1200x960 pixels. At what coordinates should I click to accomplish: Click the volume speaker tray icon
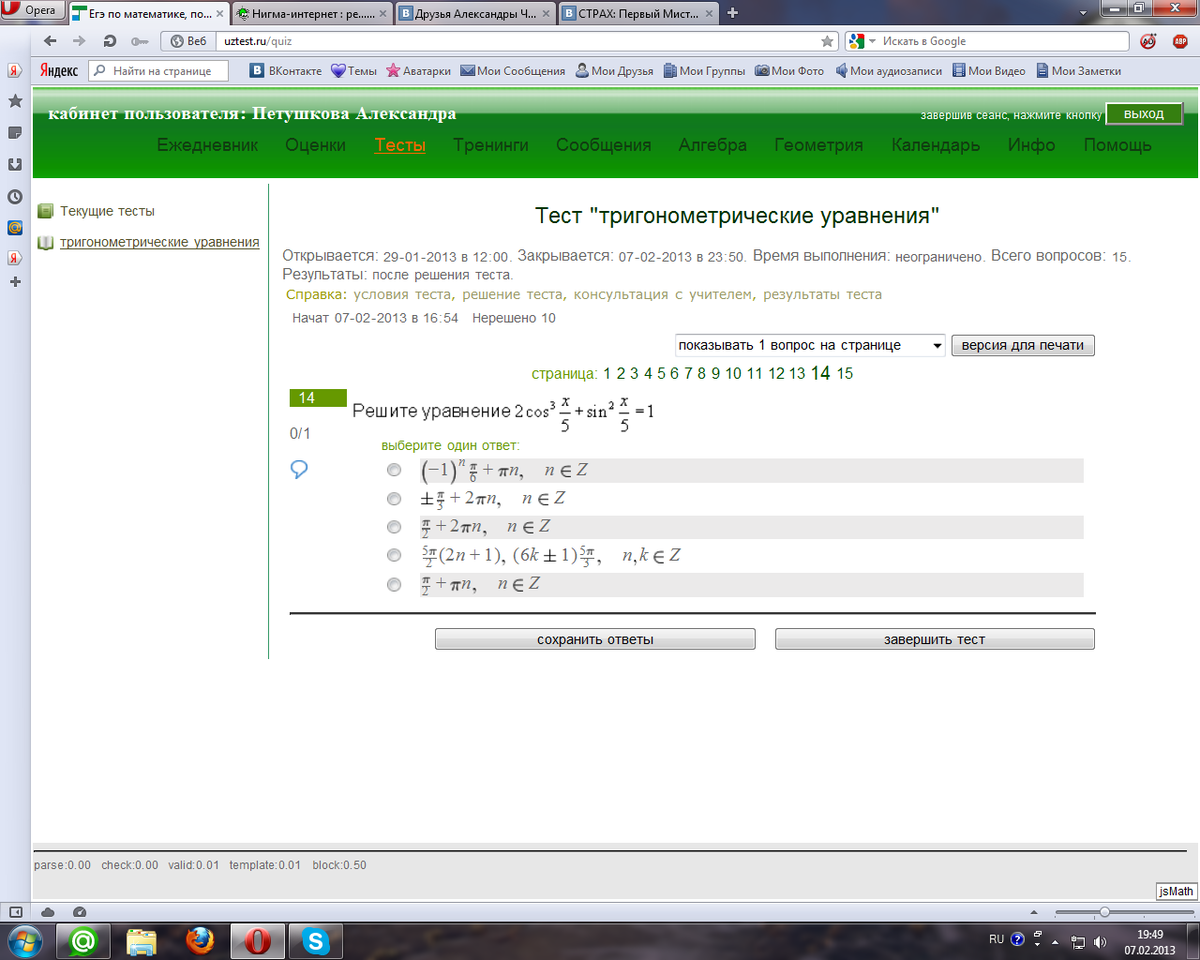(1101, 941)
